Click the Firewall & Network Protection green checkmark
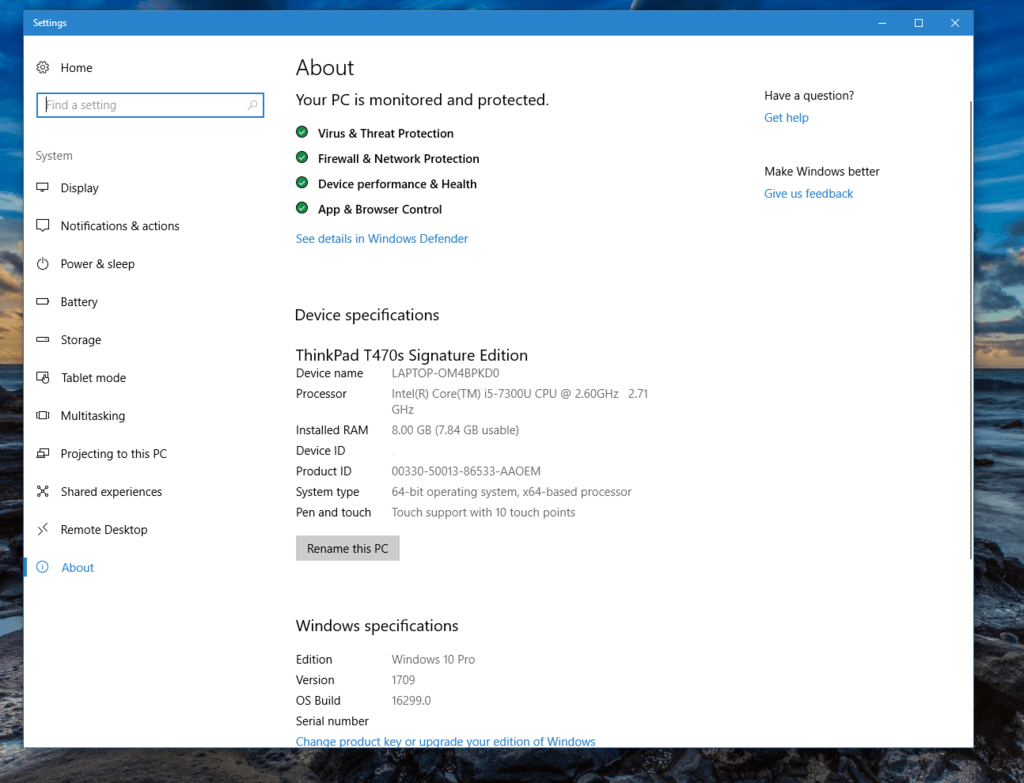Viewport: 1024px width, 783px height. (302, 157)
